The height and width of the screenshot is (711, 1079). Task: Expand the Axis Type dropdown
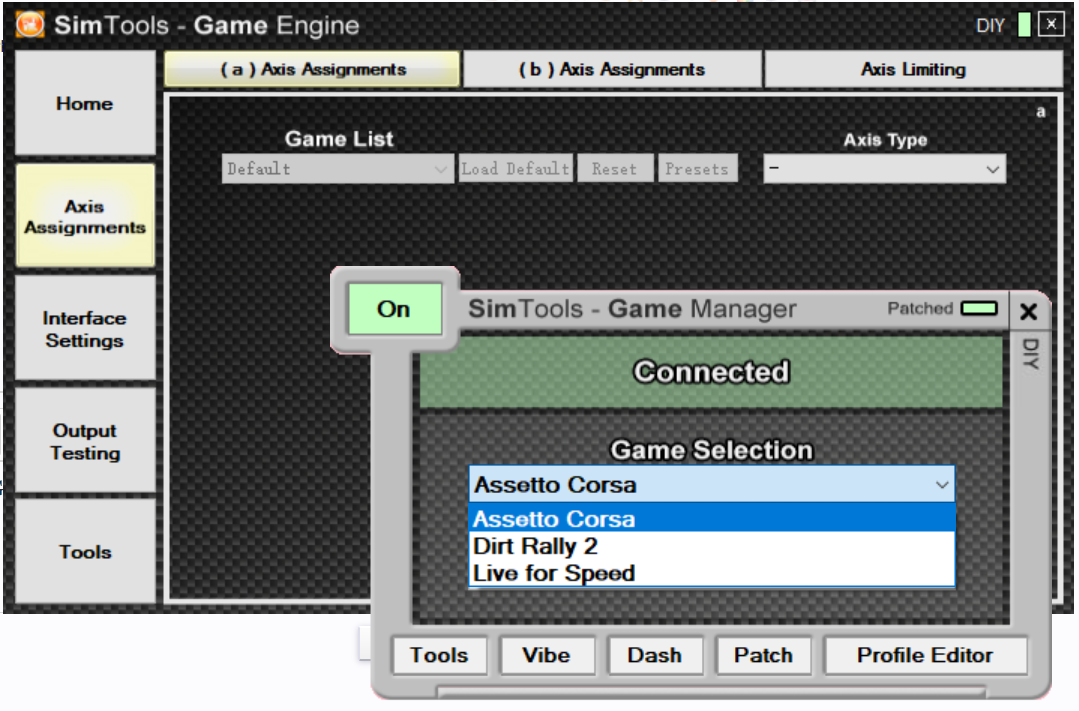[x=884, y=169]
